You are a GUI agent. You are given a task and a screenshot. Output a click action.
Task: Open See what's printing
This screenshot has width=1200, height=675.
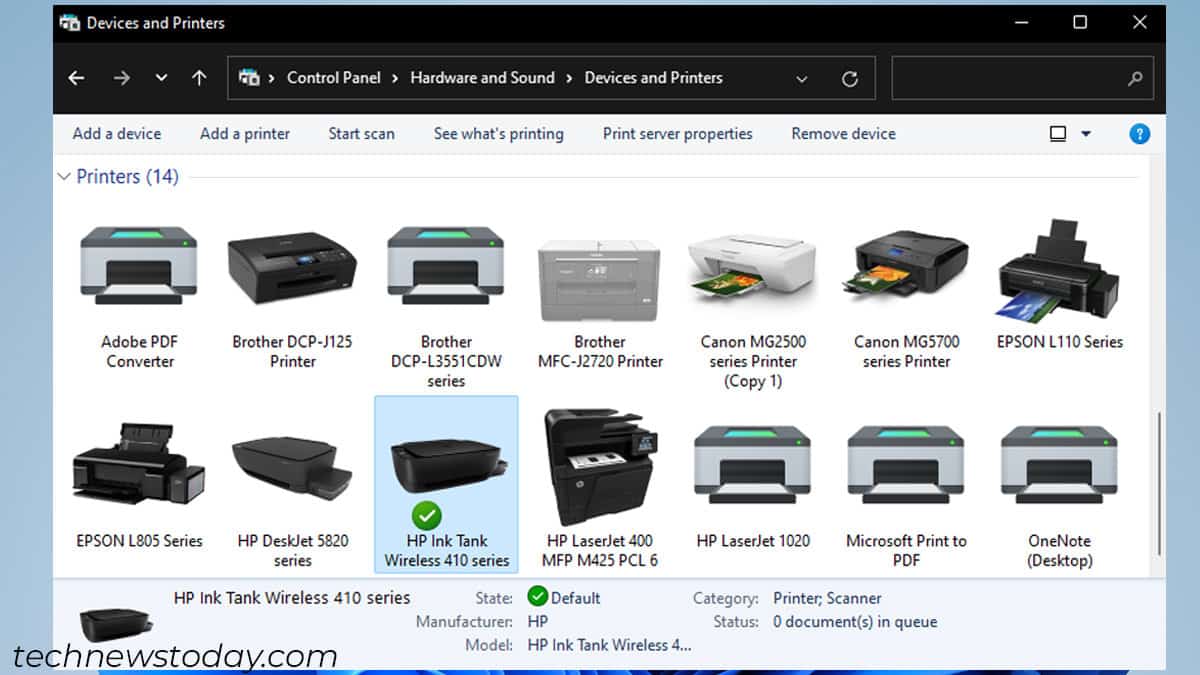[498, 134]
